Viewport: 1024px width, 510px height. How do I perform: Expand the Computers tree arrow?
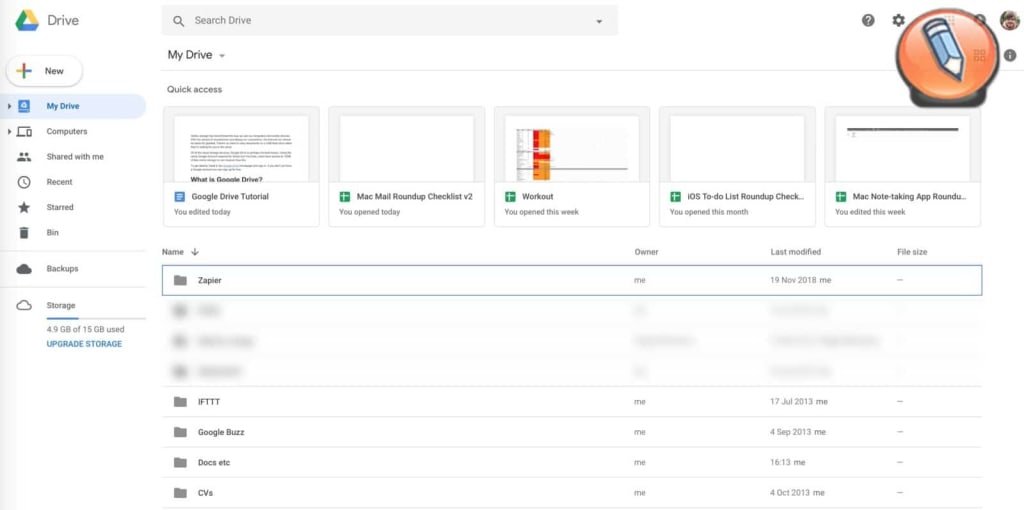9,131
